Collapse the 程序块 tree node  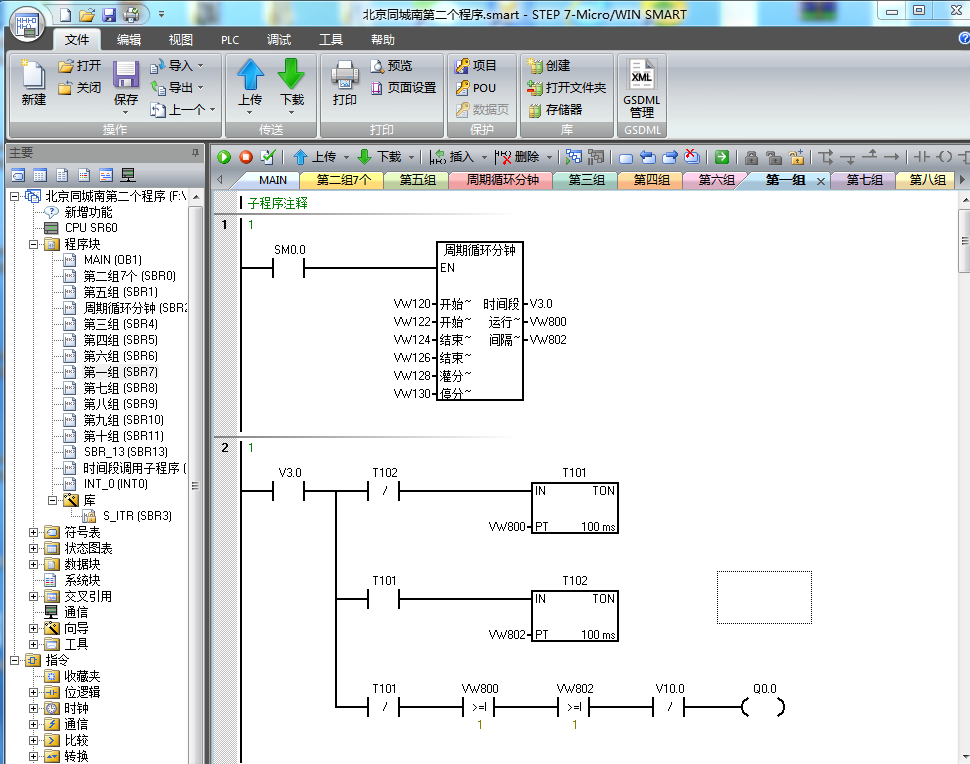[x=33, y=244]
